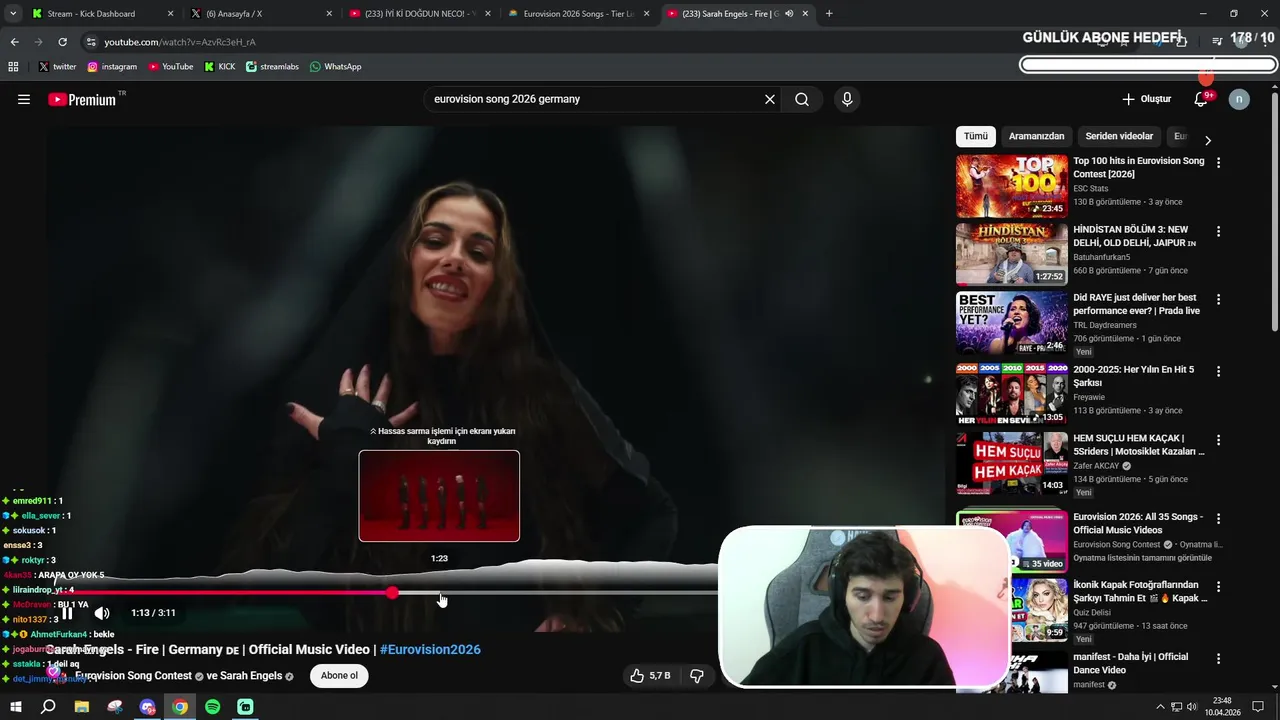
Task: Open YouTube notifications bell
Action: pyautogui.click(x=1201, y=99)
